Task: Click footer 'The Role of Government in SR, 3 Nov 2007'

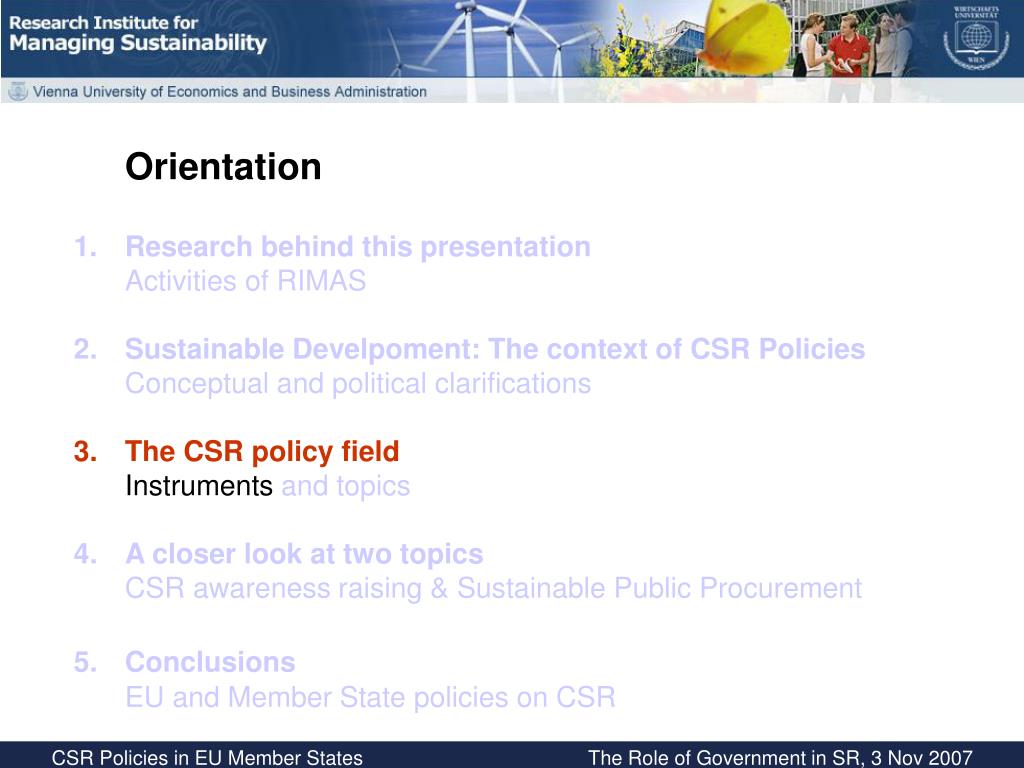Action: tap(780, 758)
